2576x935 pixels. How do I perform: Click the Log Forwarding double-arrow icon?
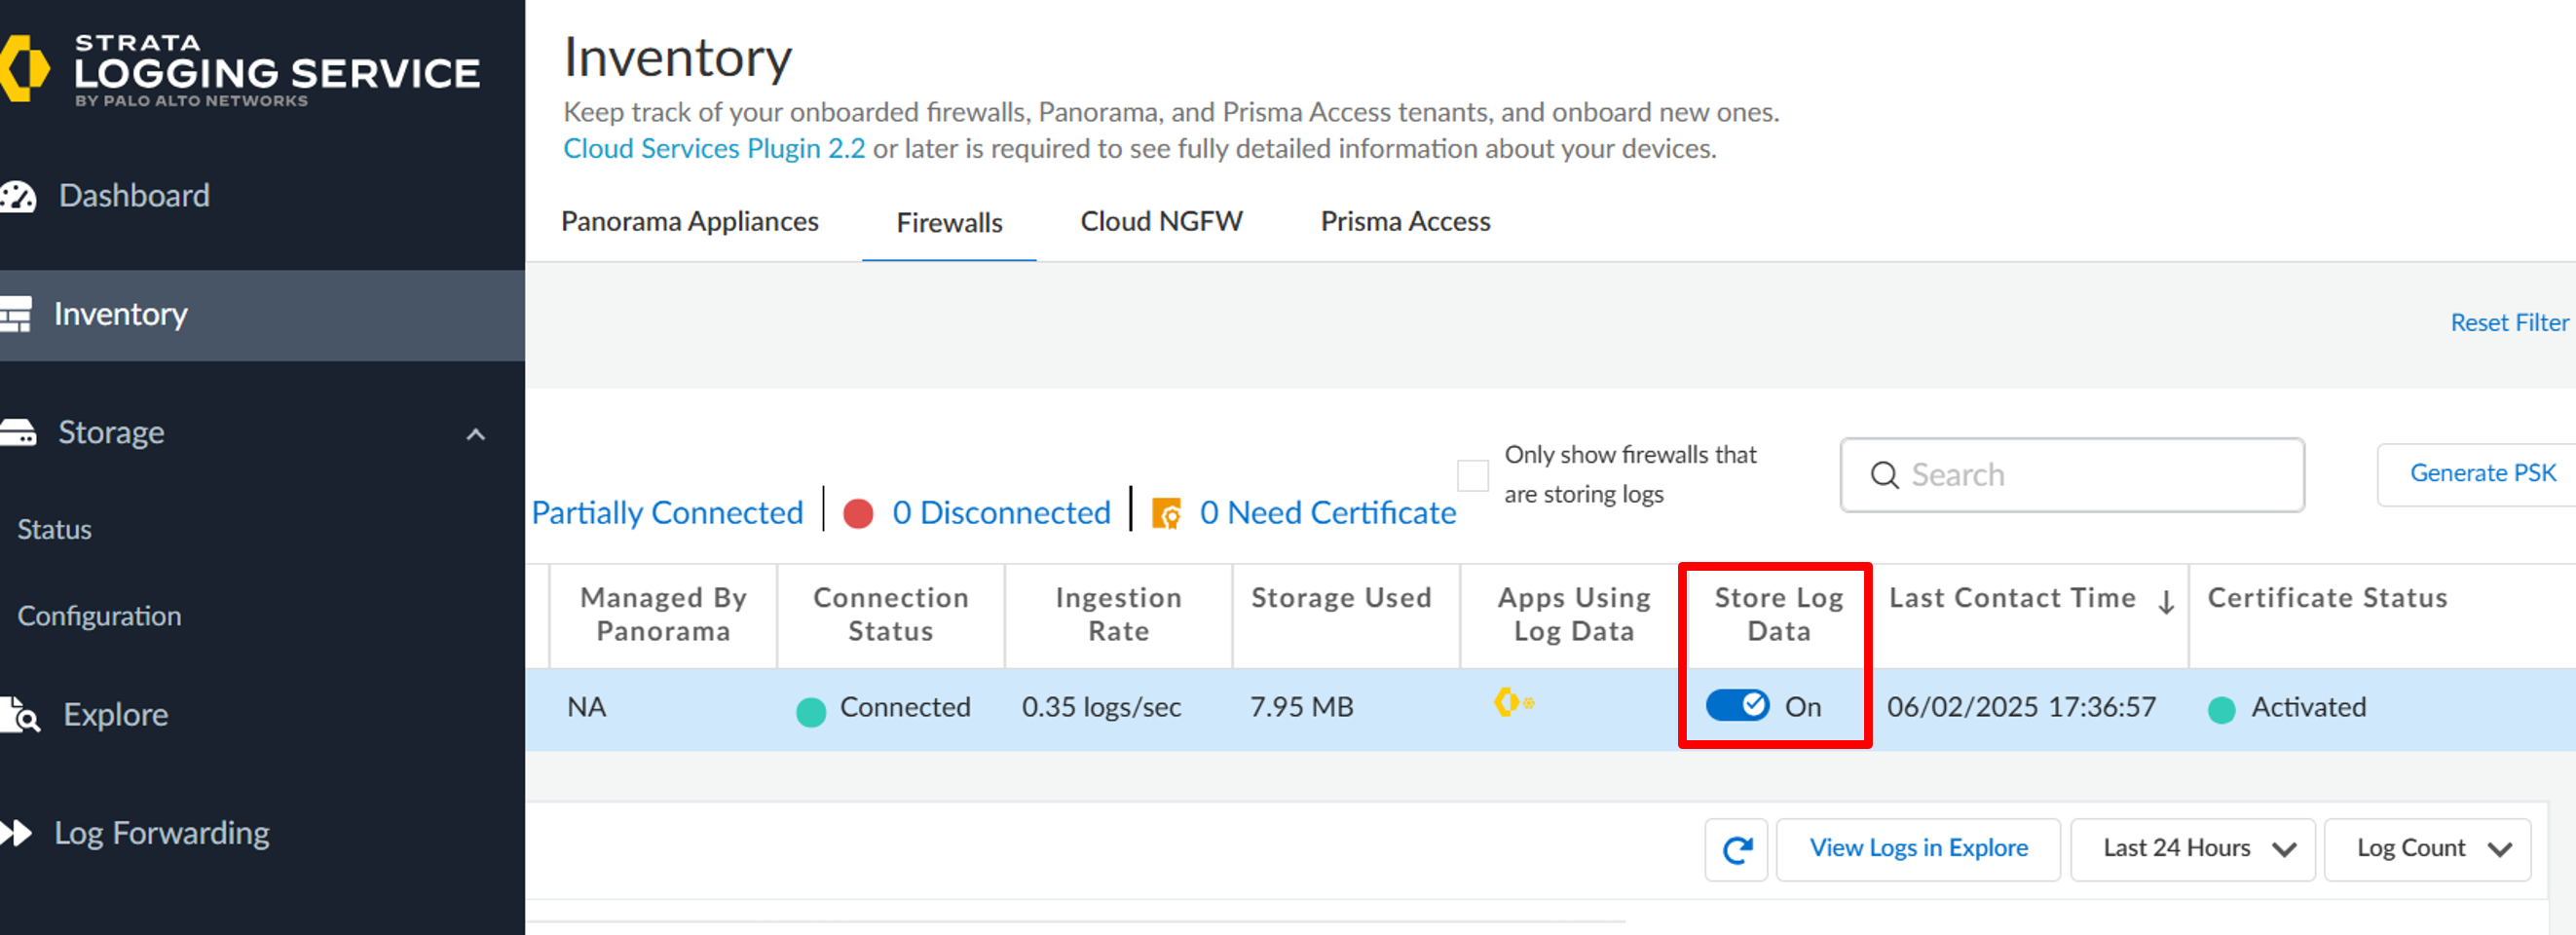coord(16,833)
